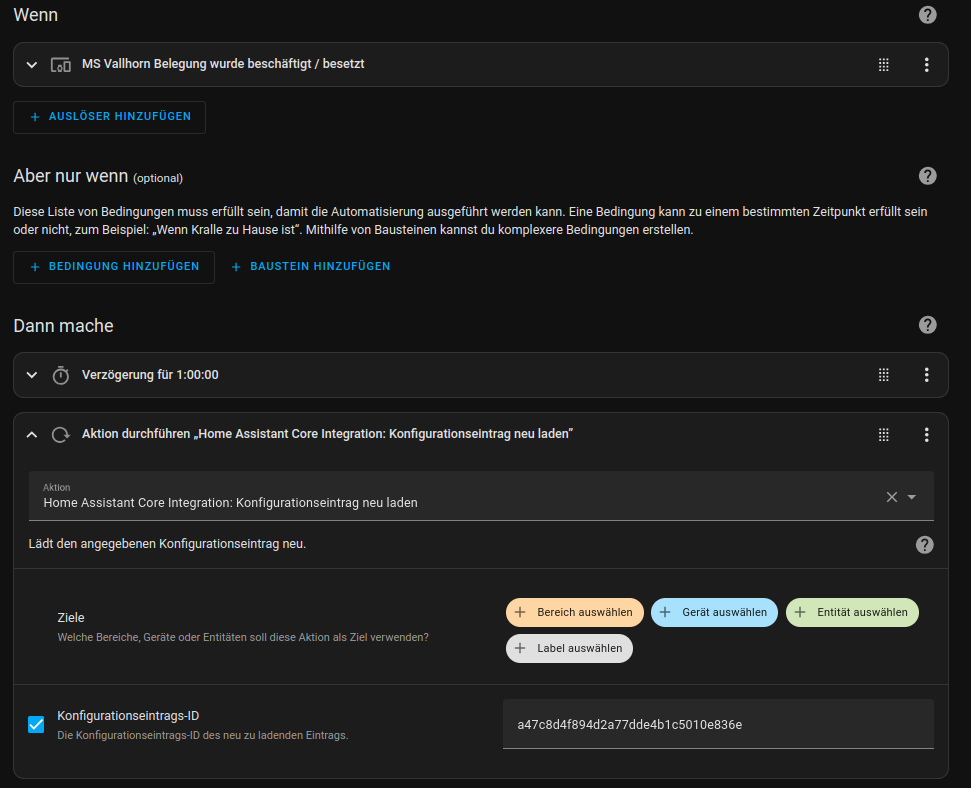The image size is (971, 788).
Task: Click drag handle of MS Vallhorn trigger
Action: (x=883, y=65)
